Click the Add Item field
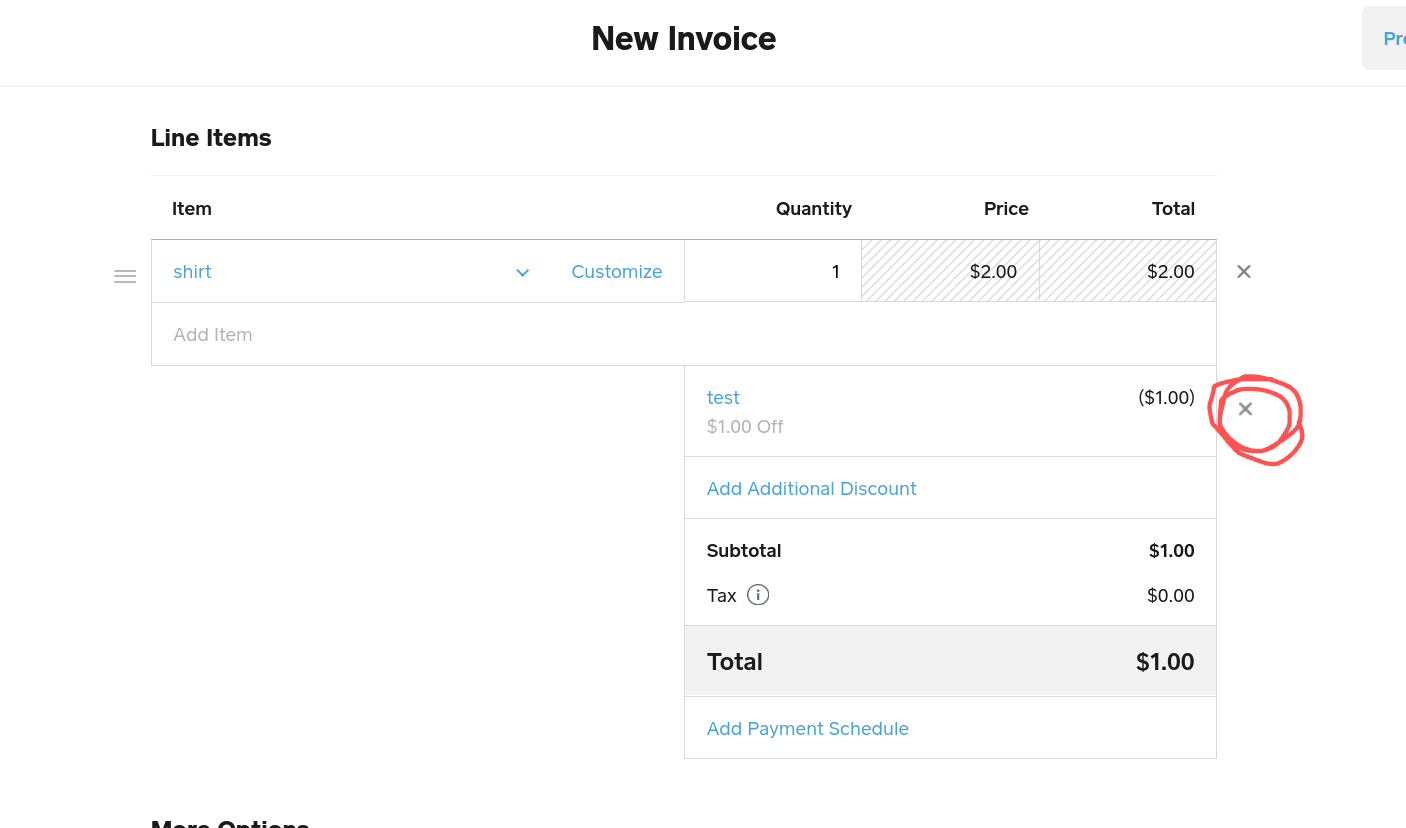Screen dimensions: 1406x828 click(x=683, y=335)
